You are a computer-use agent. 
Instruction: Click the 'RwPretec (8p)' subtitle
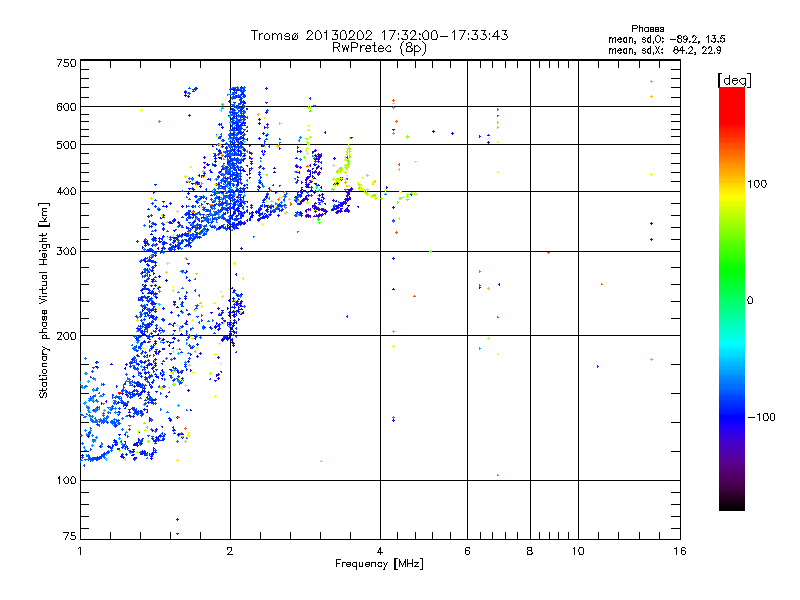tap(379, 48)
